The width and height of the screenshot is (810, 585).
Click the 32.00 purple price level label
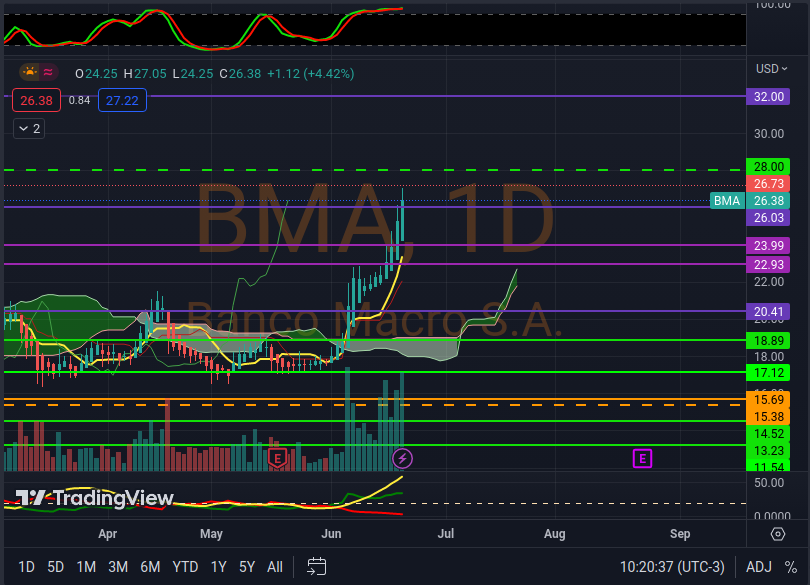768,97
